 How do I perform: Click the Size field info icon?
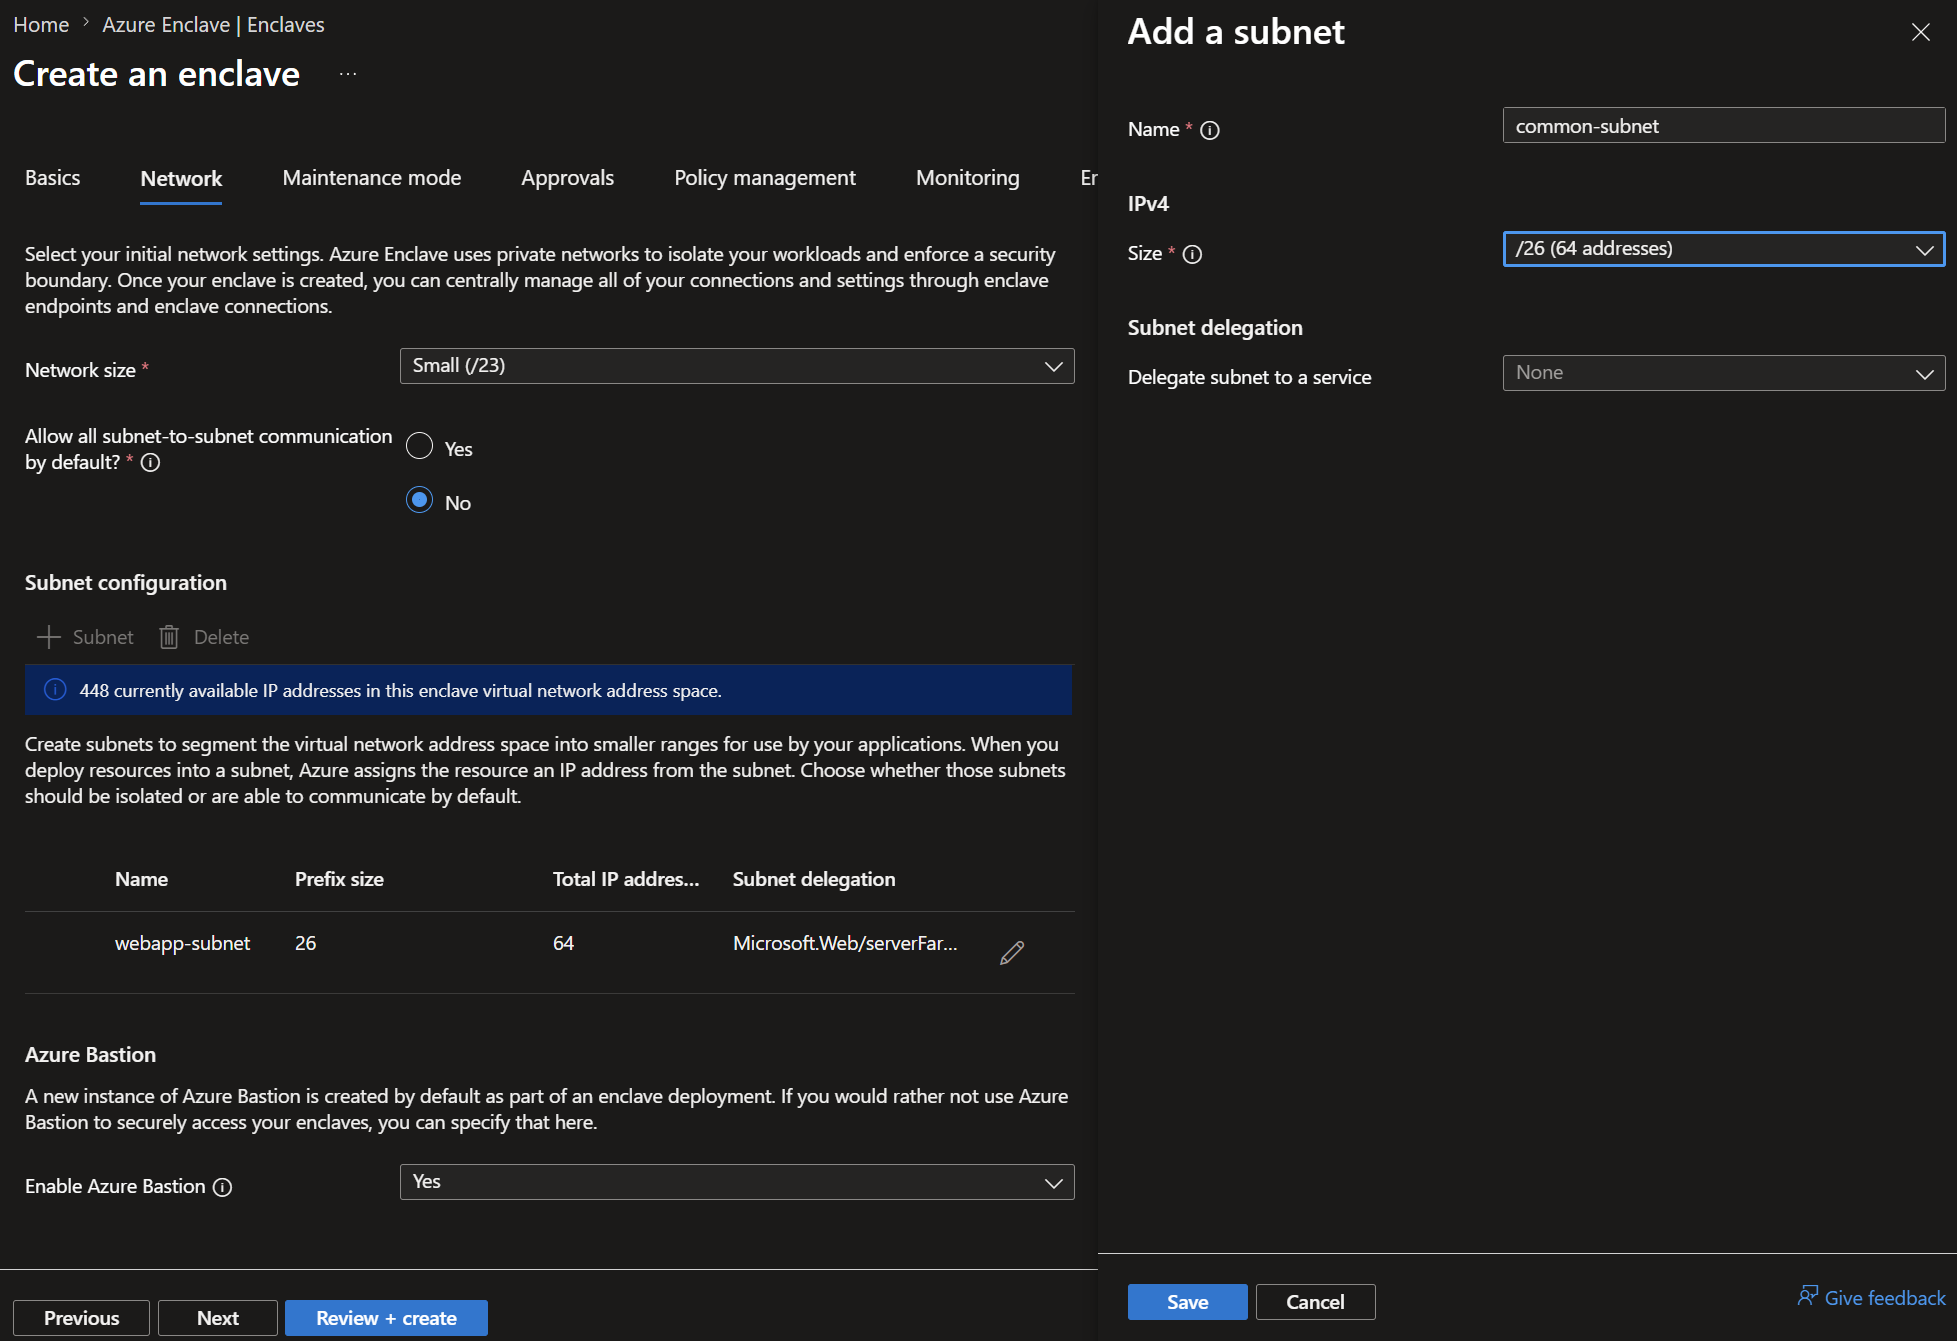pyautogui.click(x=1192, y=254)
